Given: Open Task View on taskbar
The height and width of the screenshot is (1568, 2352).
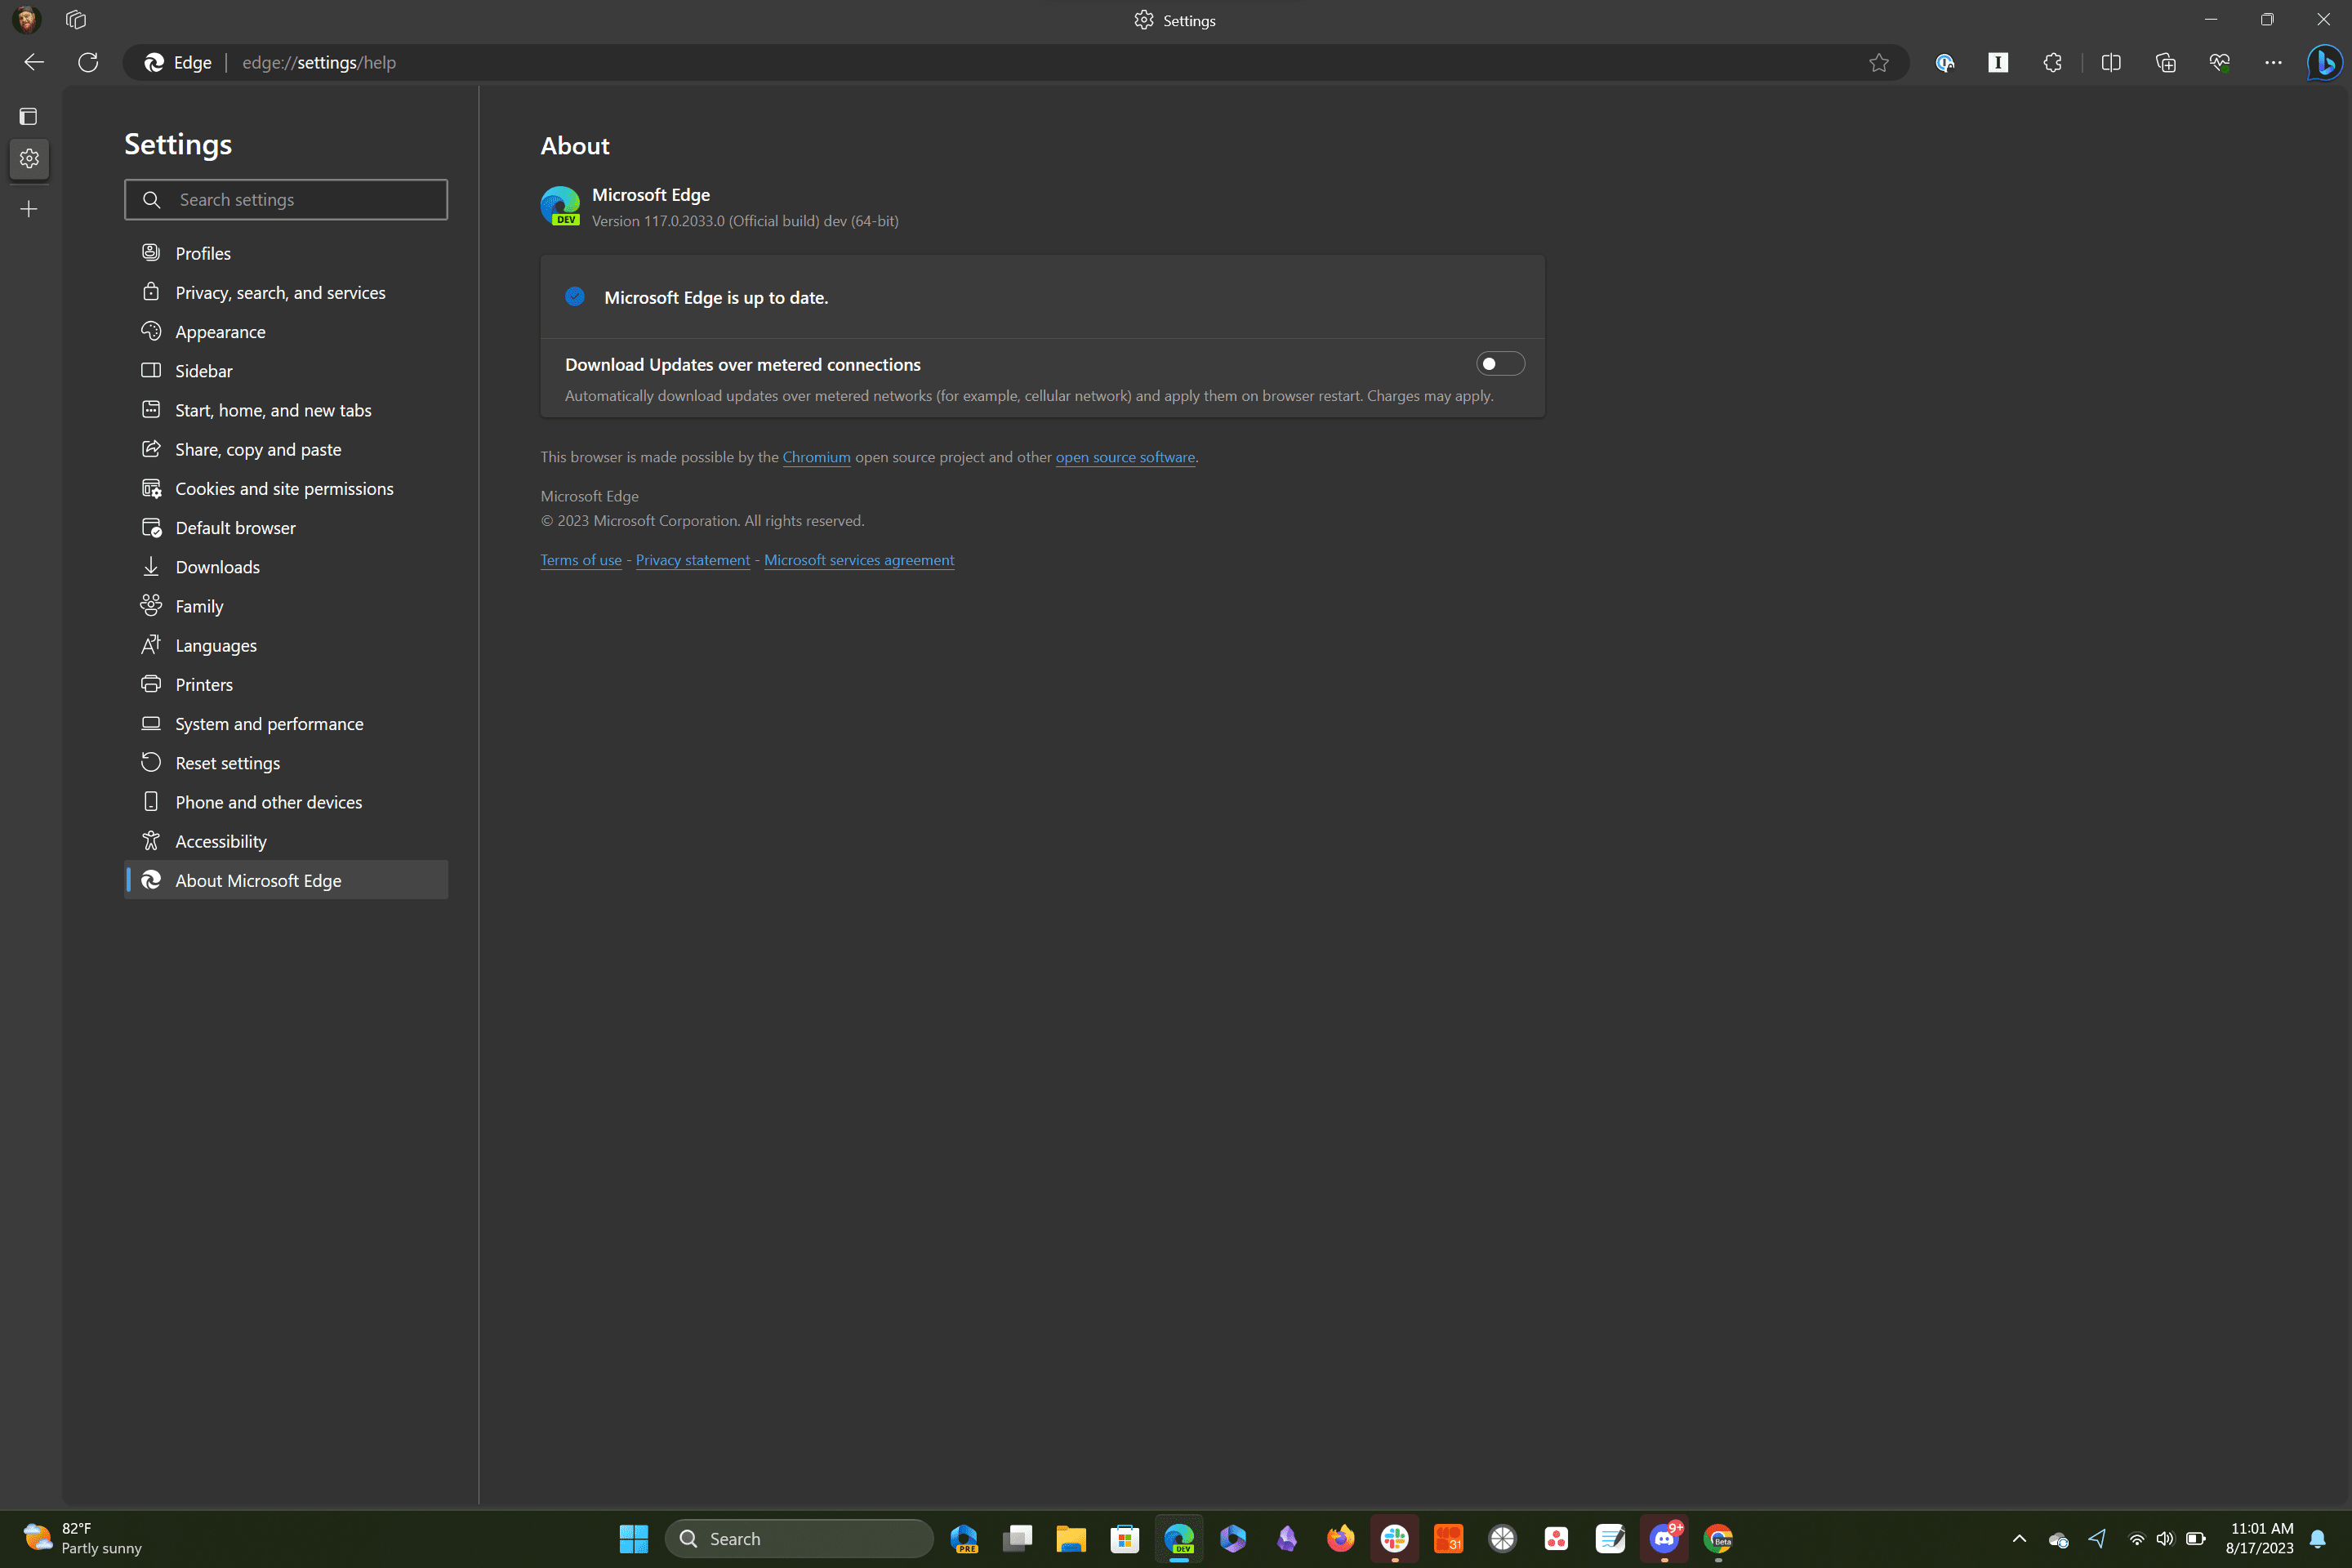Looking at the screenshot, I should 1017,1538.
